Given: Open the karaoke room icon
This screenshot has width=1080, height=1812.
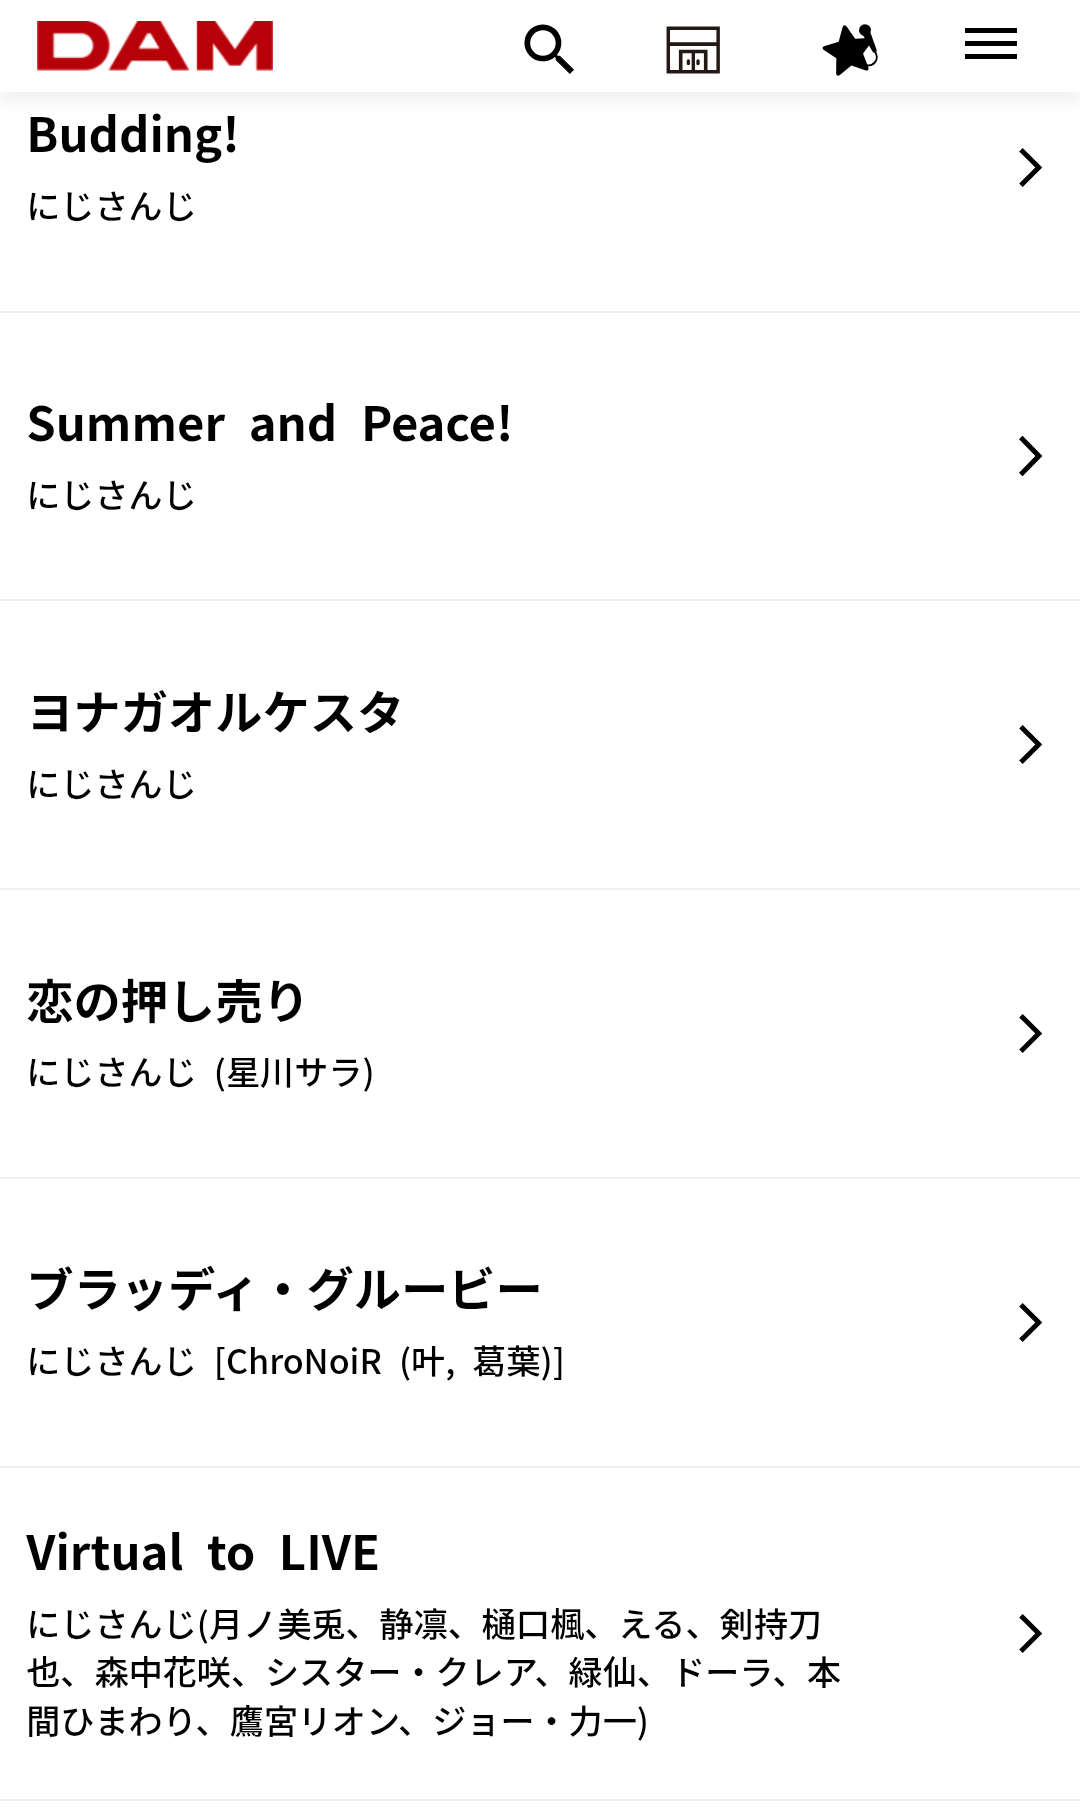Looking at the screenshot, I should 693,49.
